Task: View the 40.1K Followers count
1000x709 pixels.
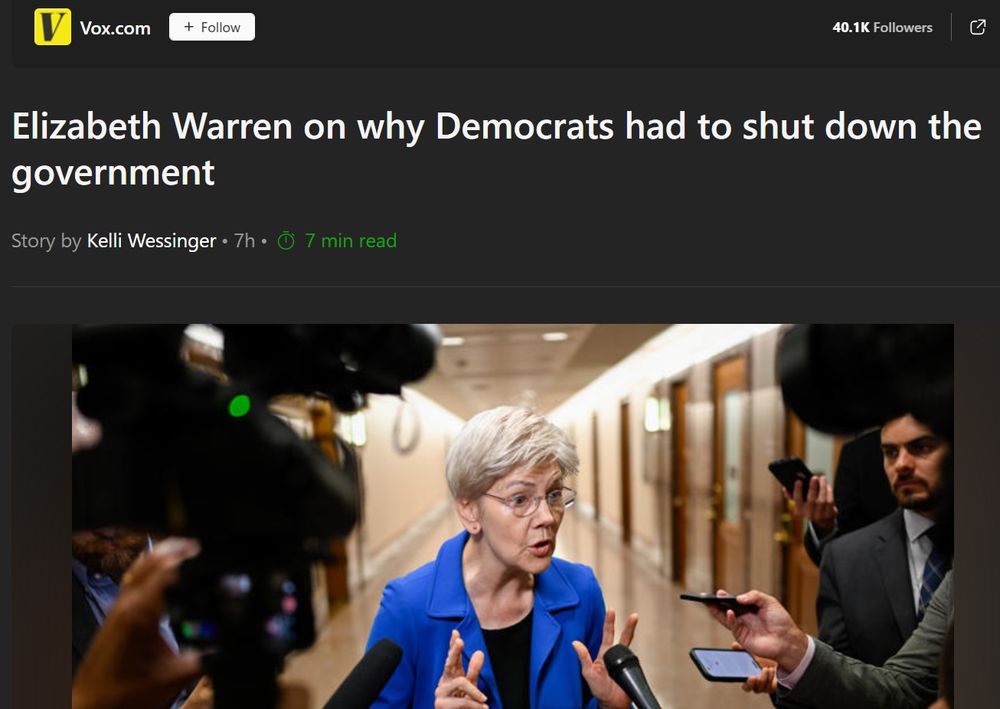Action: coord(882,27)
